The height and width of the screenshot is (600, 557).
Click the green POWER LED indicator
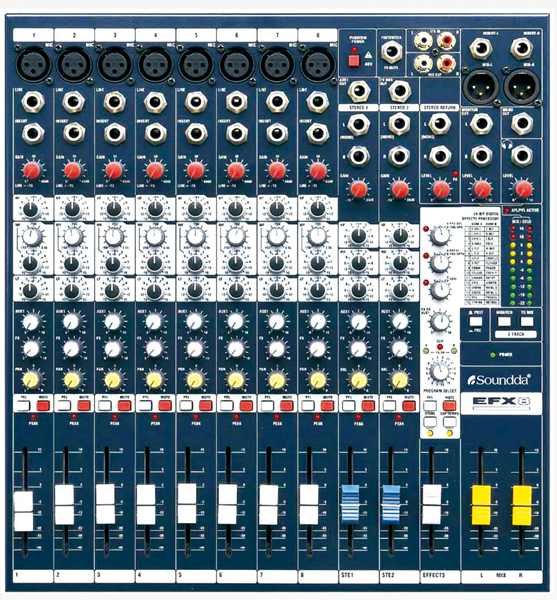493,355
